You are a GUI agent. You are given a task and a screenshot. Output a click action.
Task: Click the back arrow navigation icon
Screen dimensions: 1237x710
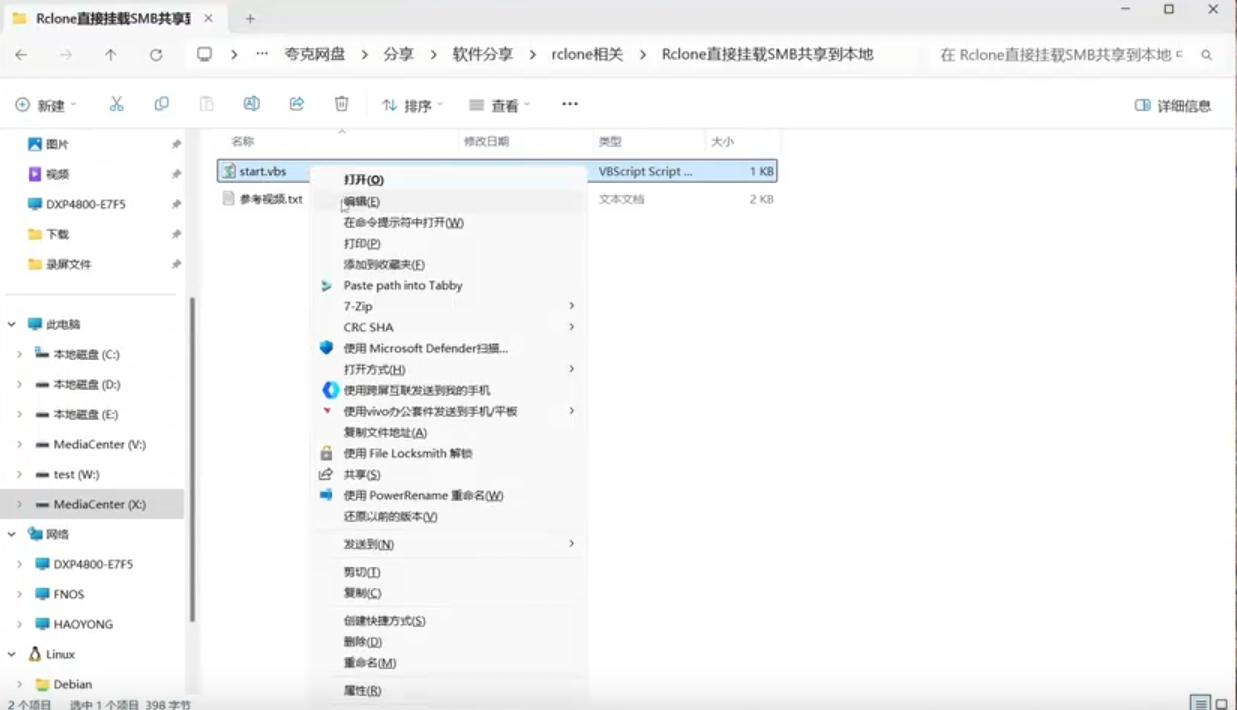click(x=20, y=55)
